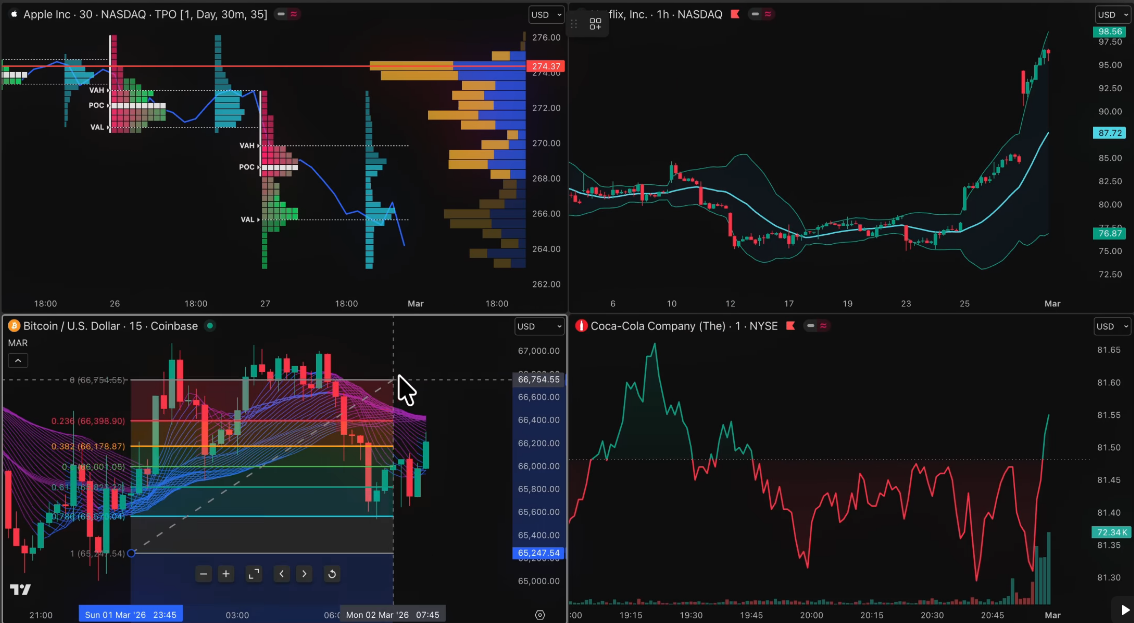
Task: Click the blue 65,247.54 price label
Action: [539, 553]
